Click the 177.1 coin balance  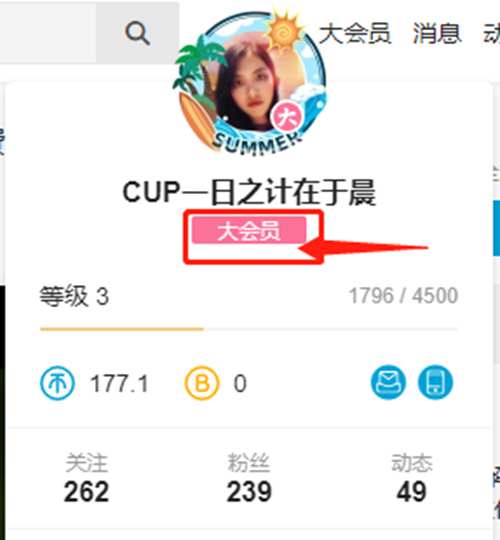coord(119,384)
